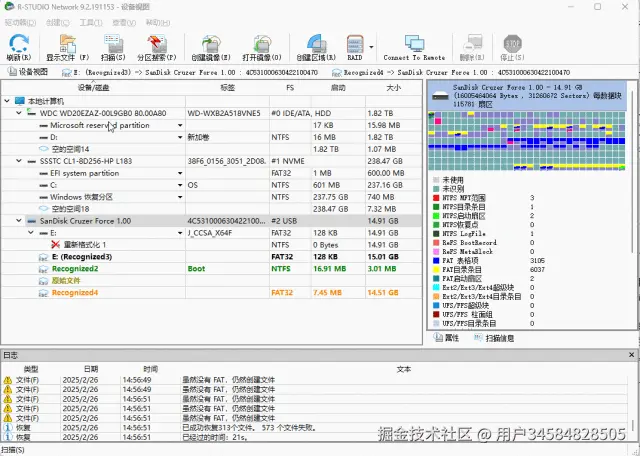Switch to the E: (Recognized3) SanDisk tab
640x456 pixels.
pyautogui.click(x=190, y=73)
